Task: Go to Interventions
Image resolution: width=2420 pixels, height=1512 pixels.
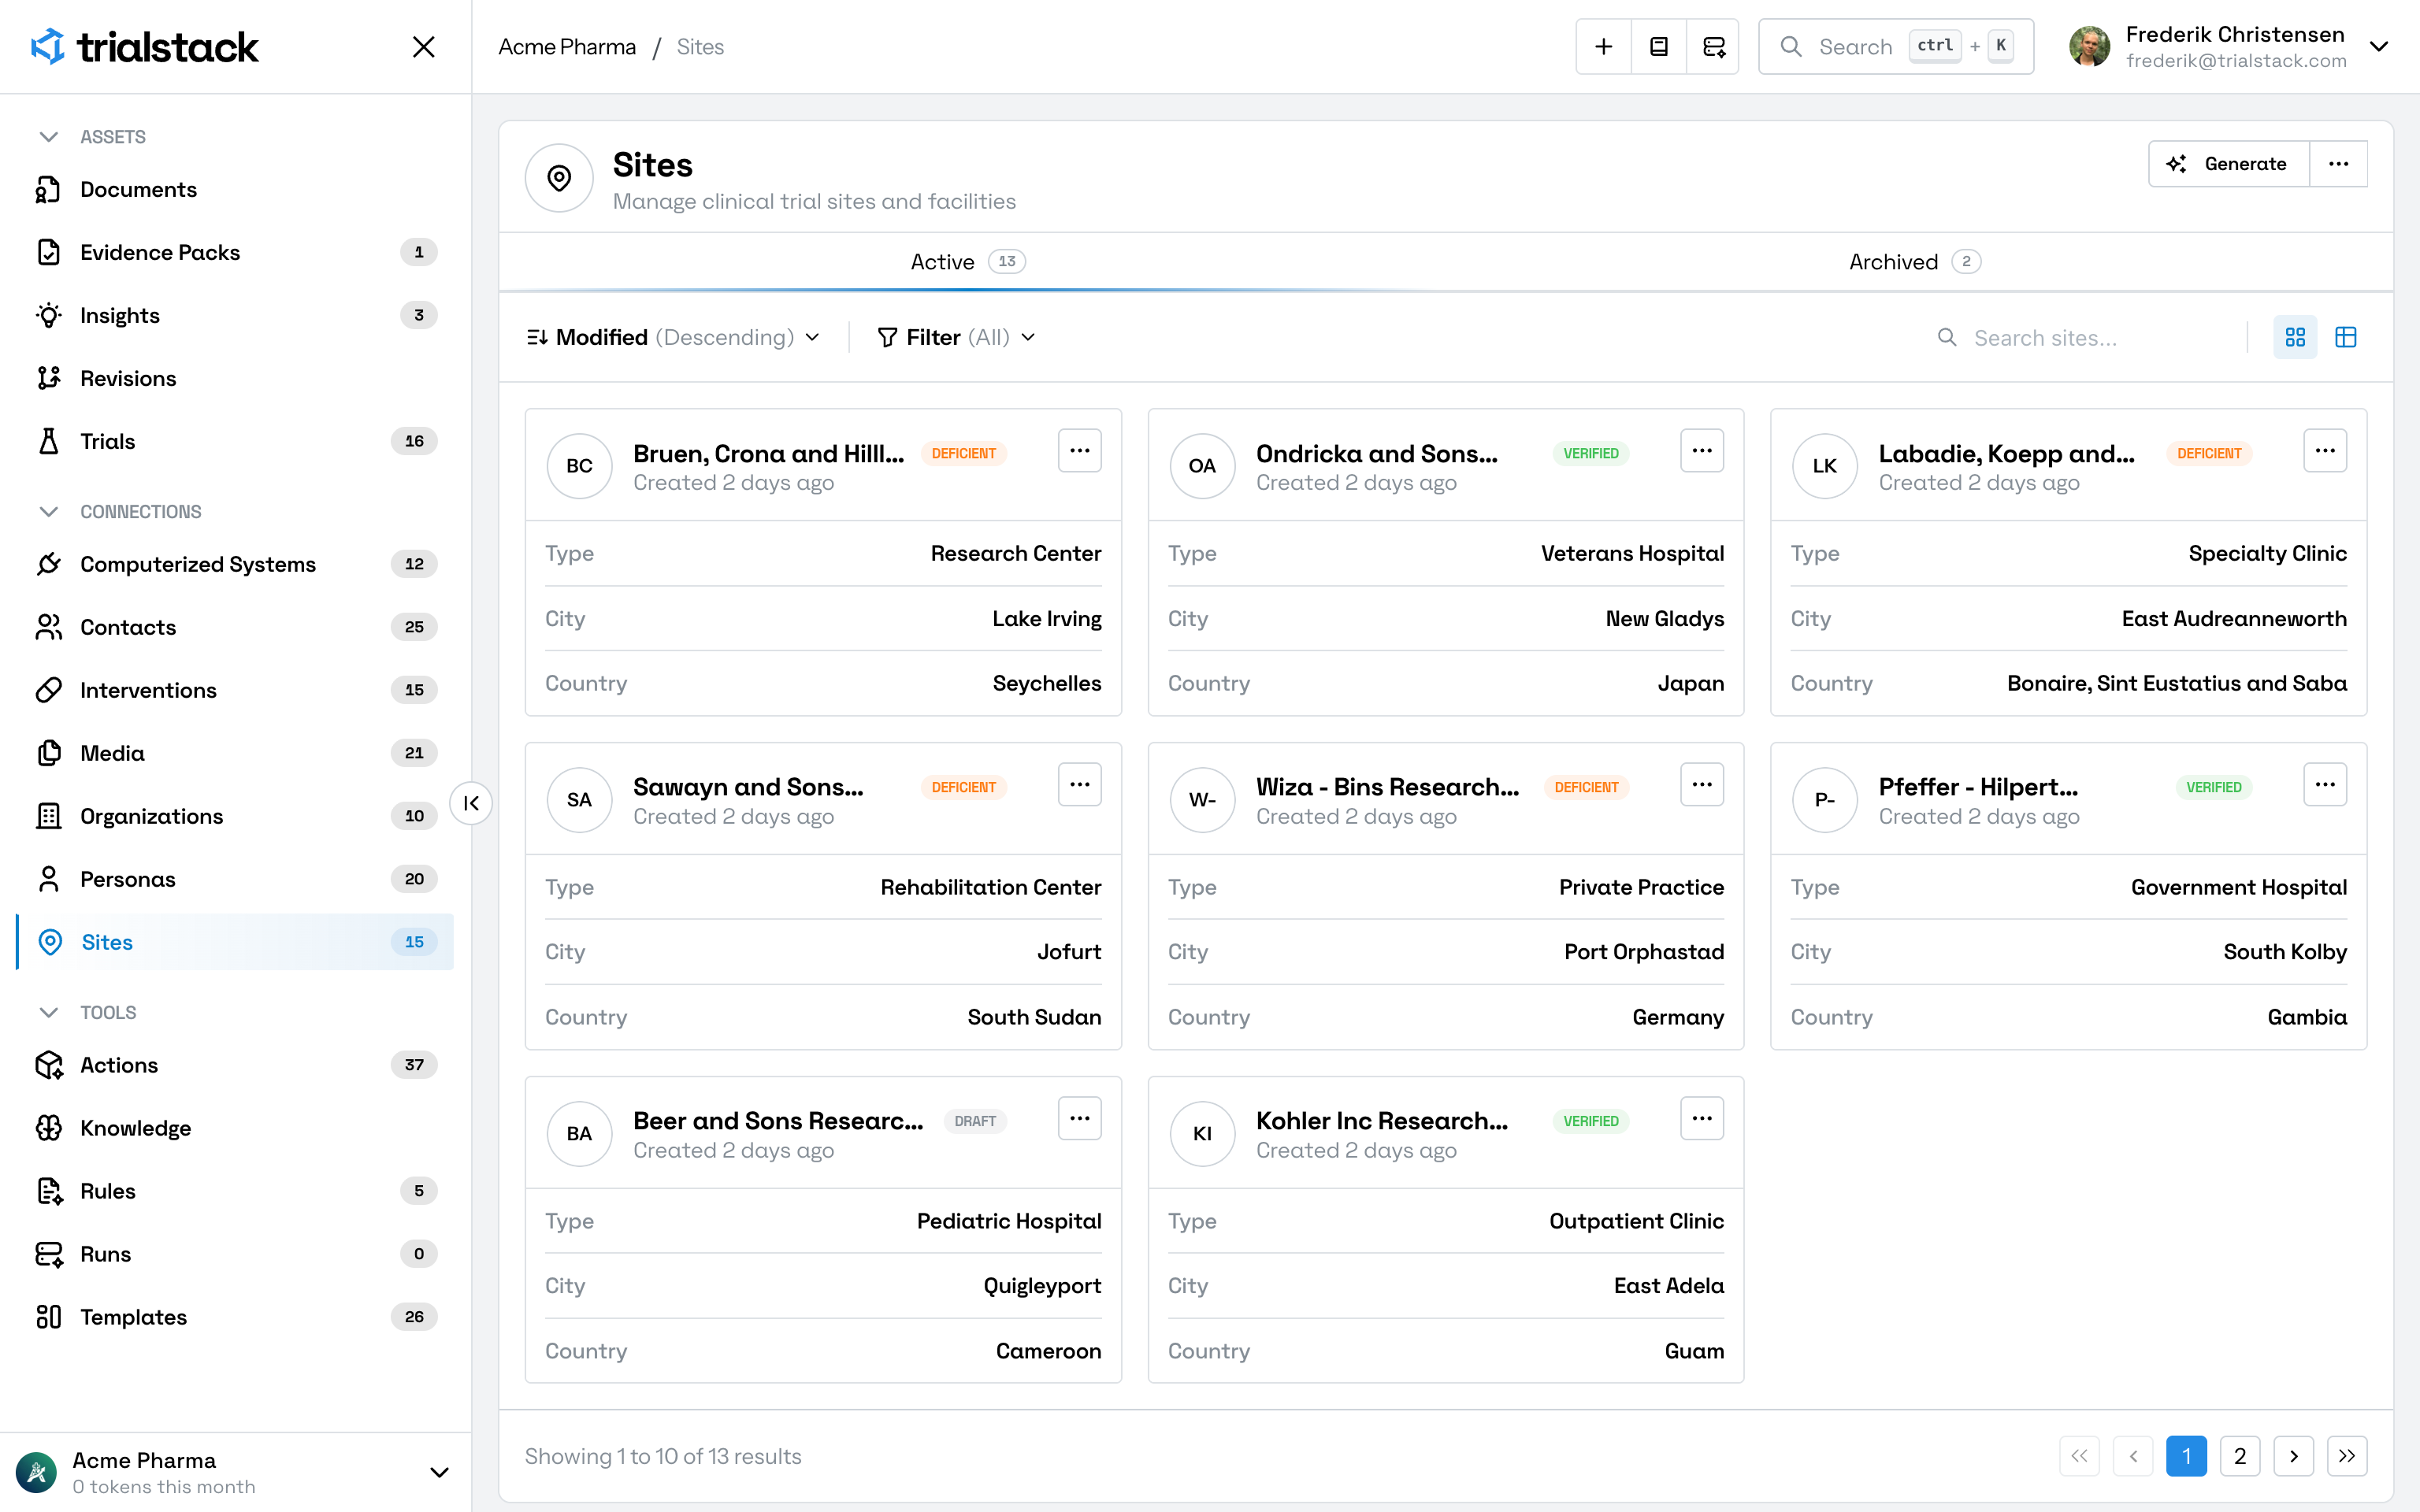Action: click(235, 690)
